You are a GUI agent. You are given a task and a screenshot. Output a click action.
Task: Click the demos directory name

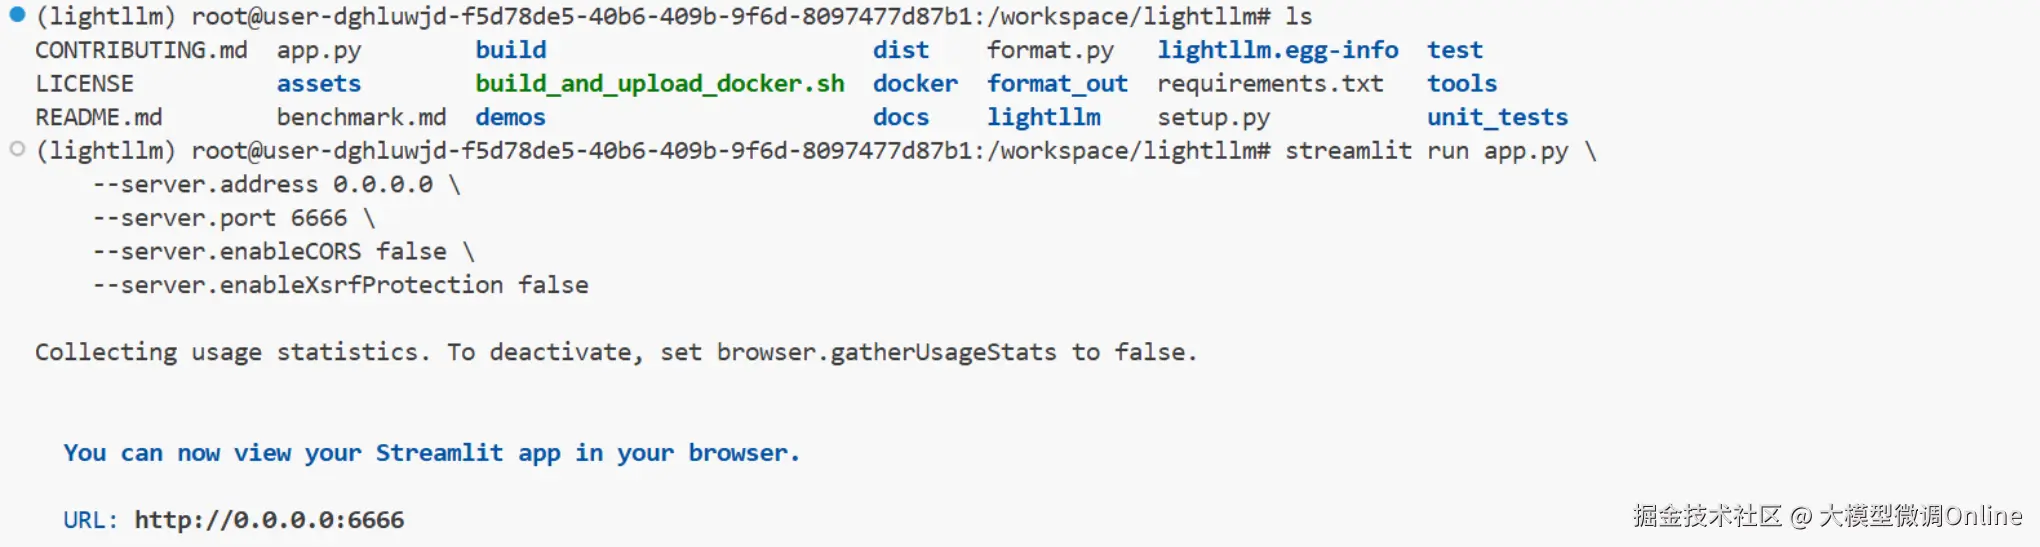point(510,117)
